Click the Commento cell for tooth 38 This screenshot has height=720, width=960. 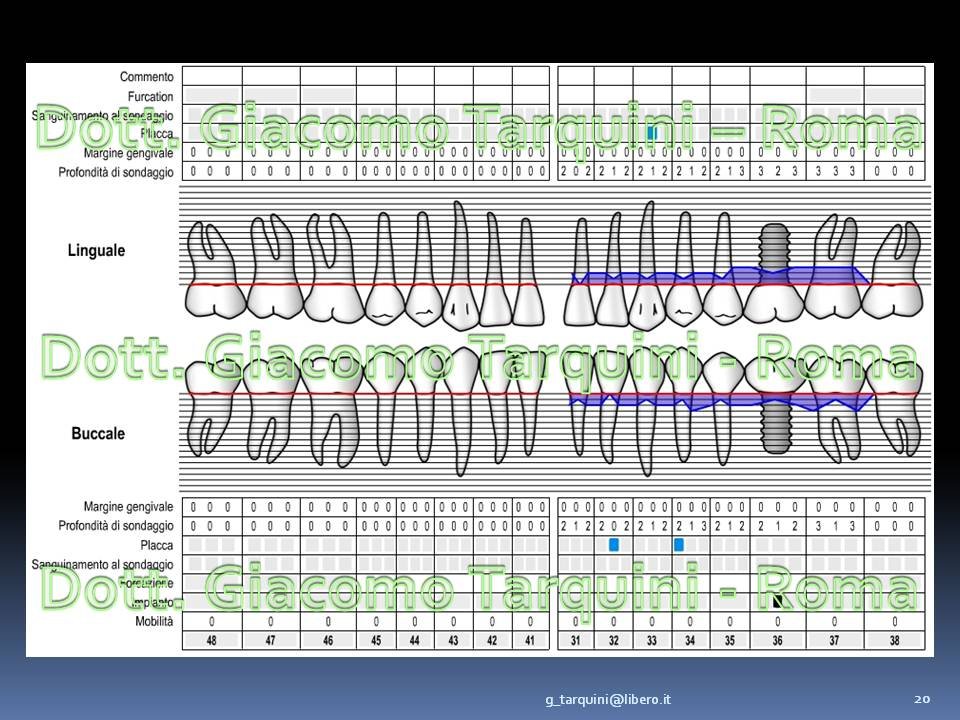tap(894, 77)
